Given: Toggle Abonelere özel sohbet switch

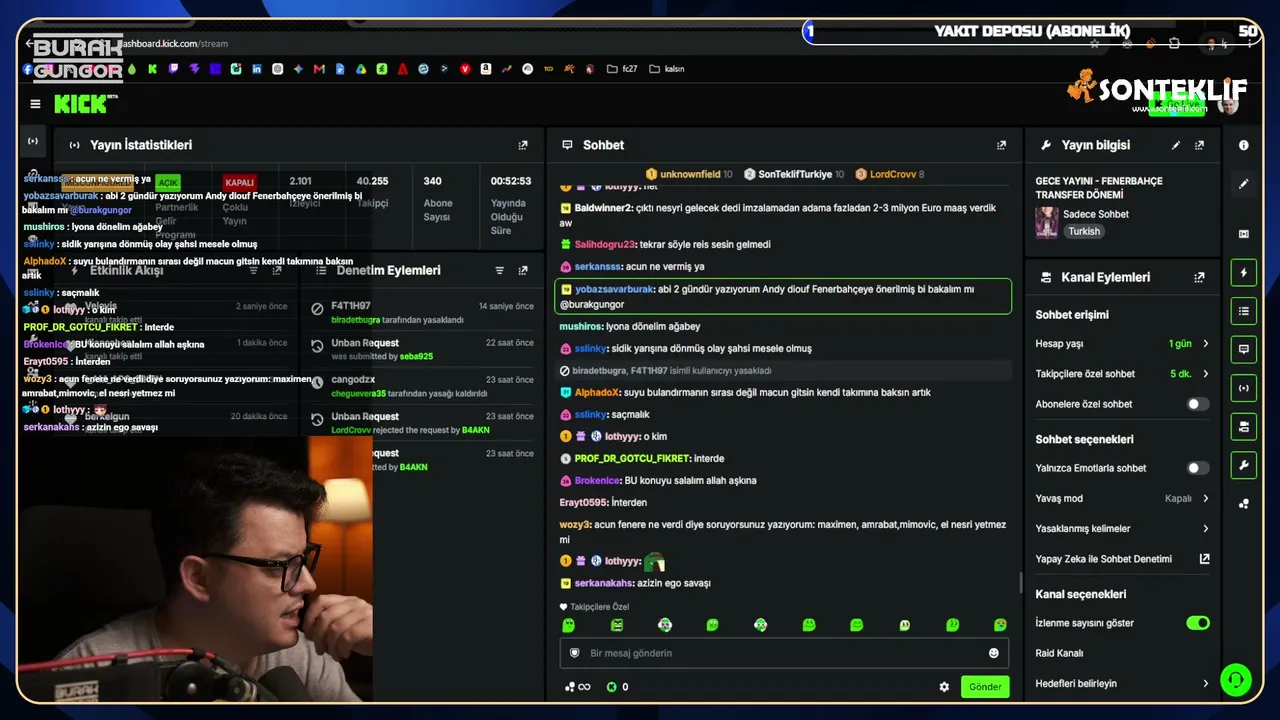Looking at the screenshot, I should (1197, 404).
